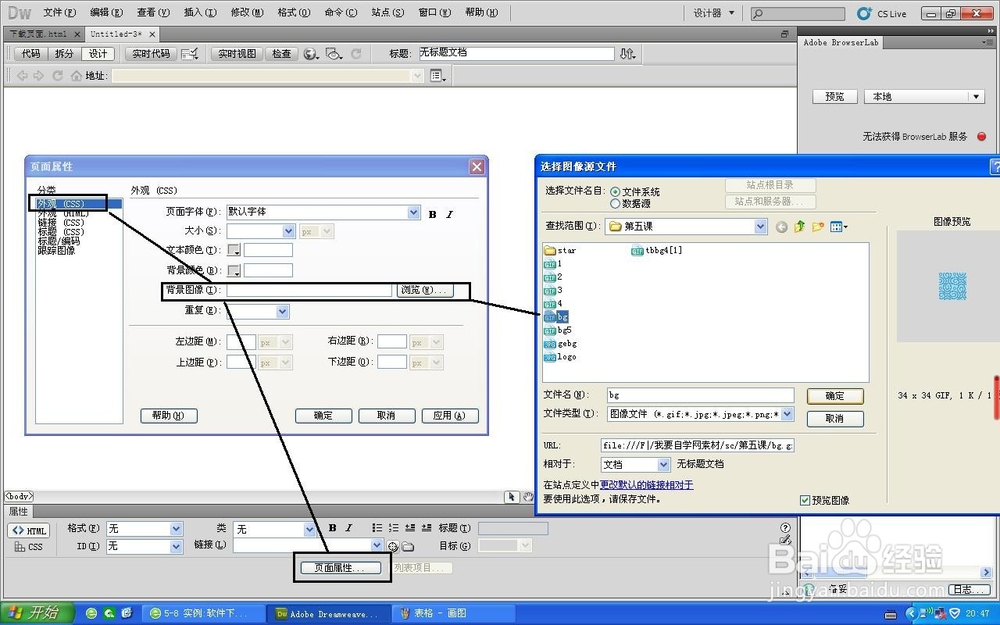
Task: Switch to the Adobe Dreamweaver taskbar item
Action: [327, 614]
